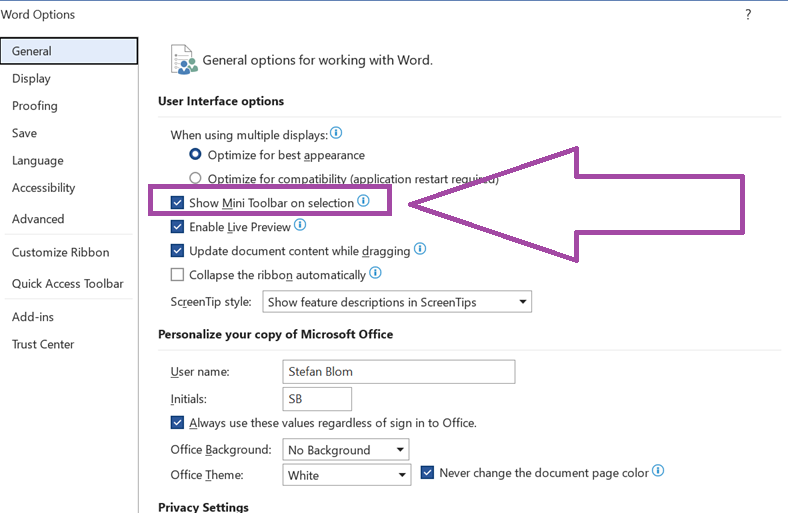Click info icon beside Collapse the ribbon
The height and width of the screenshot is (513, 788).
(x=375, y=273)
